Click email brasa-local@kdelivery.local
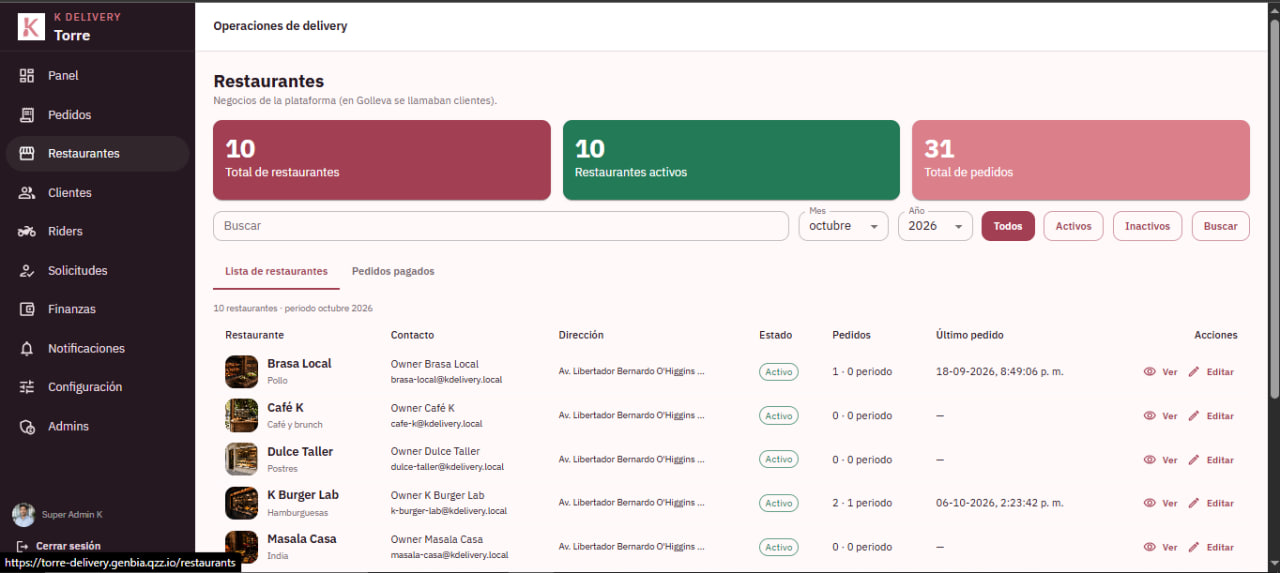The width and height of the screenshot is (1280, 573). [446, 380]
